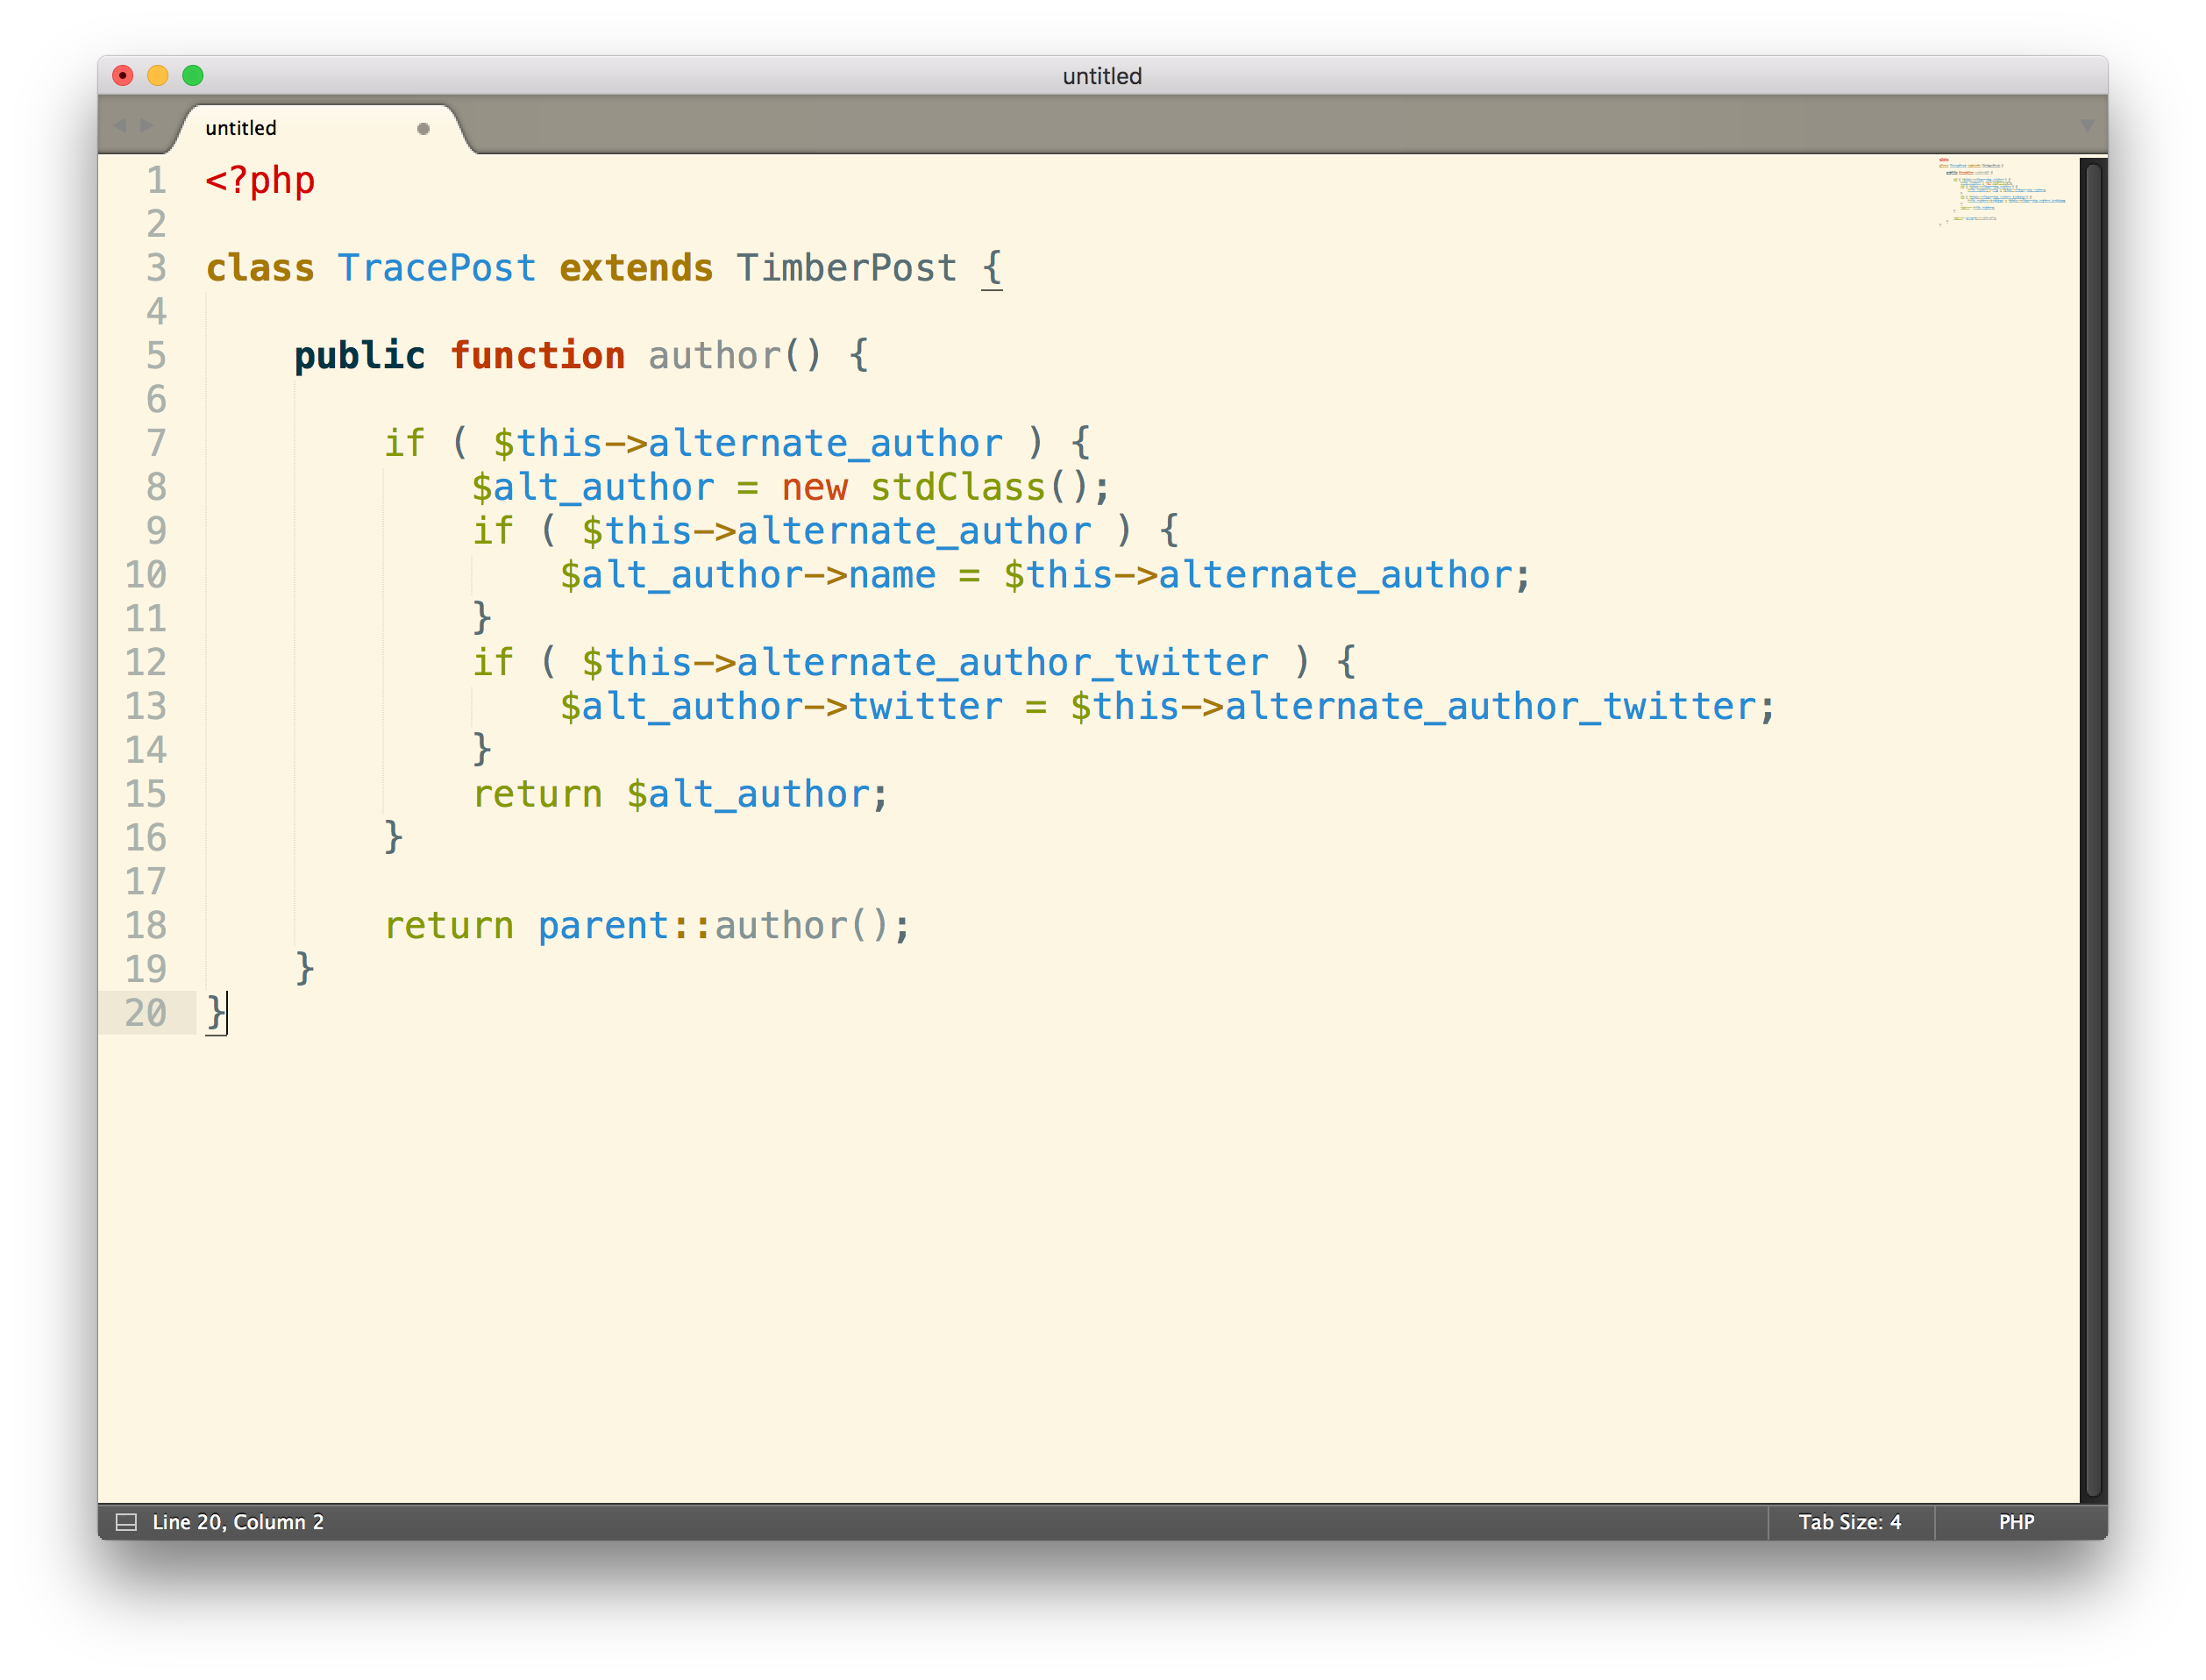The image size is (2206, 1680).
Task: Click the public keyword on line 5
Action: [360, 356]
